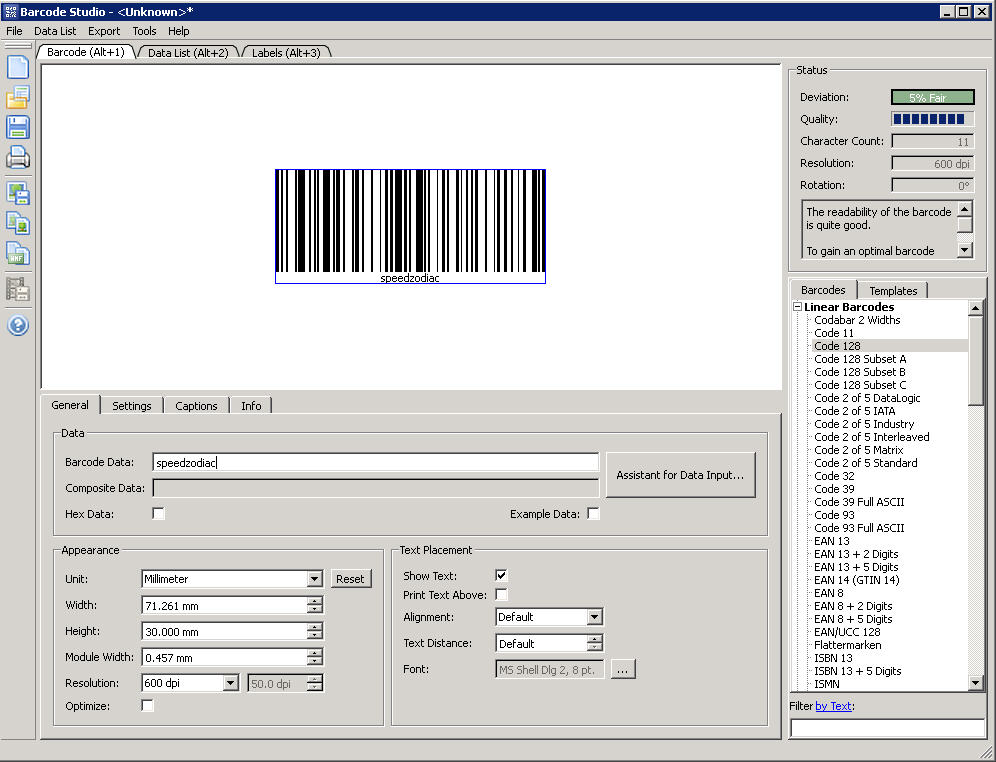Screen dimensions: 996x762
Task: Open help via question mark icon
Action: pos(18,326)
